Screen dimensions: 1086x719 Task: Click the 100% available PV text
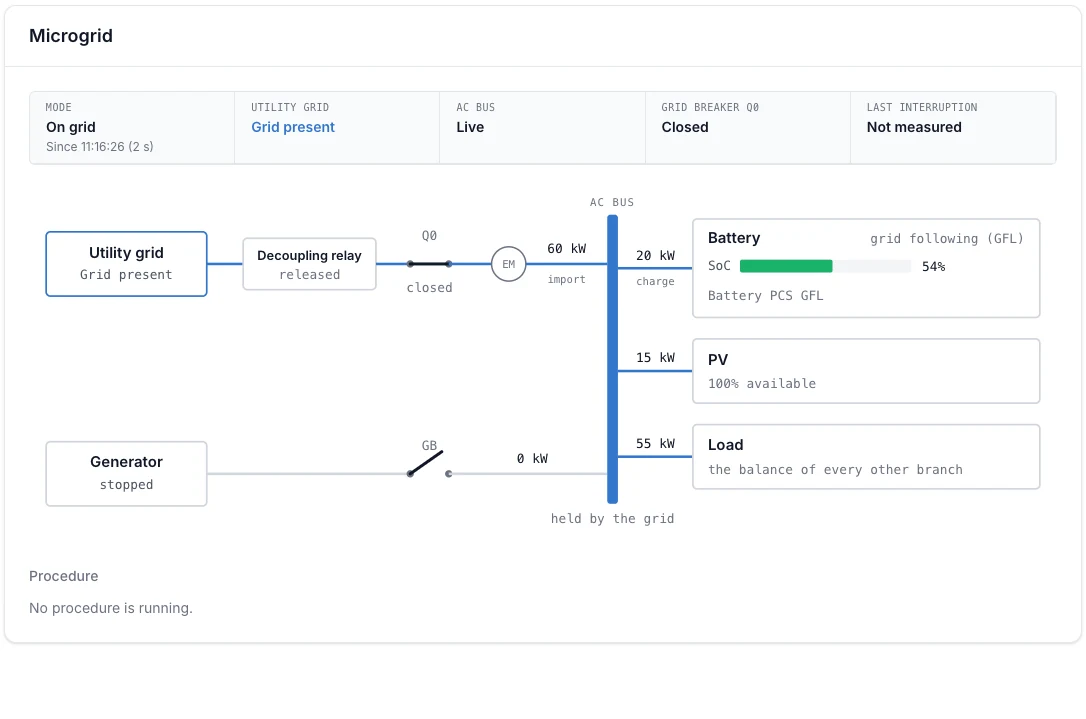(x=761, y=384)
